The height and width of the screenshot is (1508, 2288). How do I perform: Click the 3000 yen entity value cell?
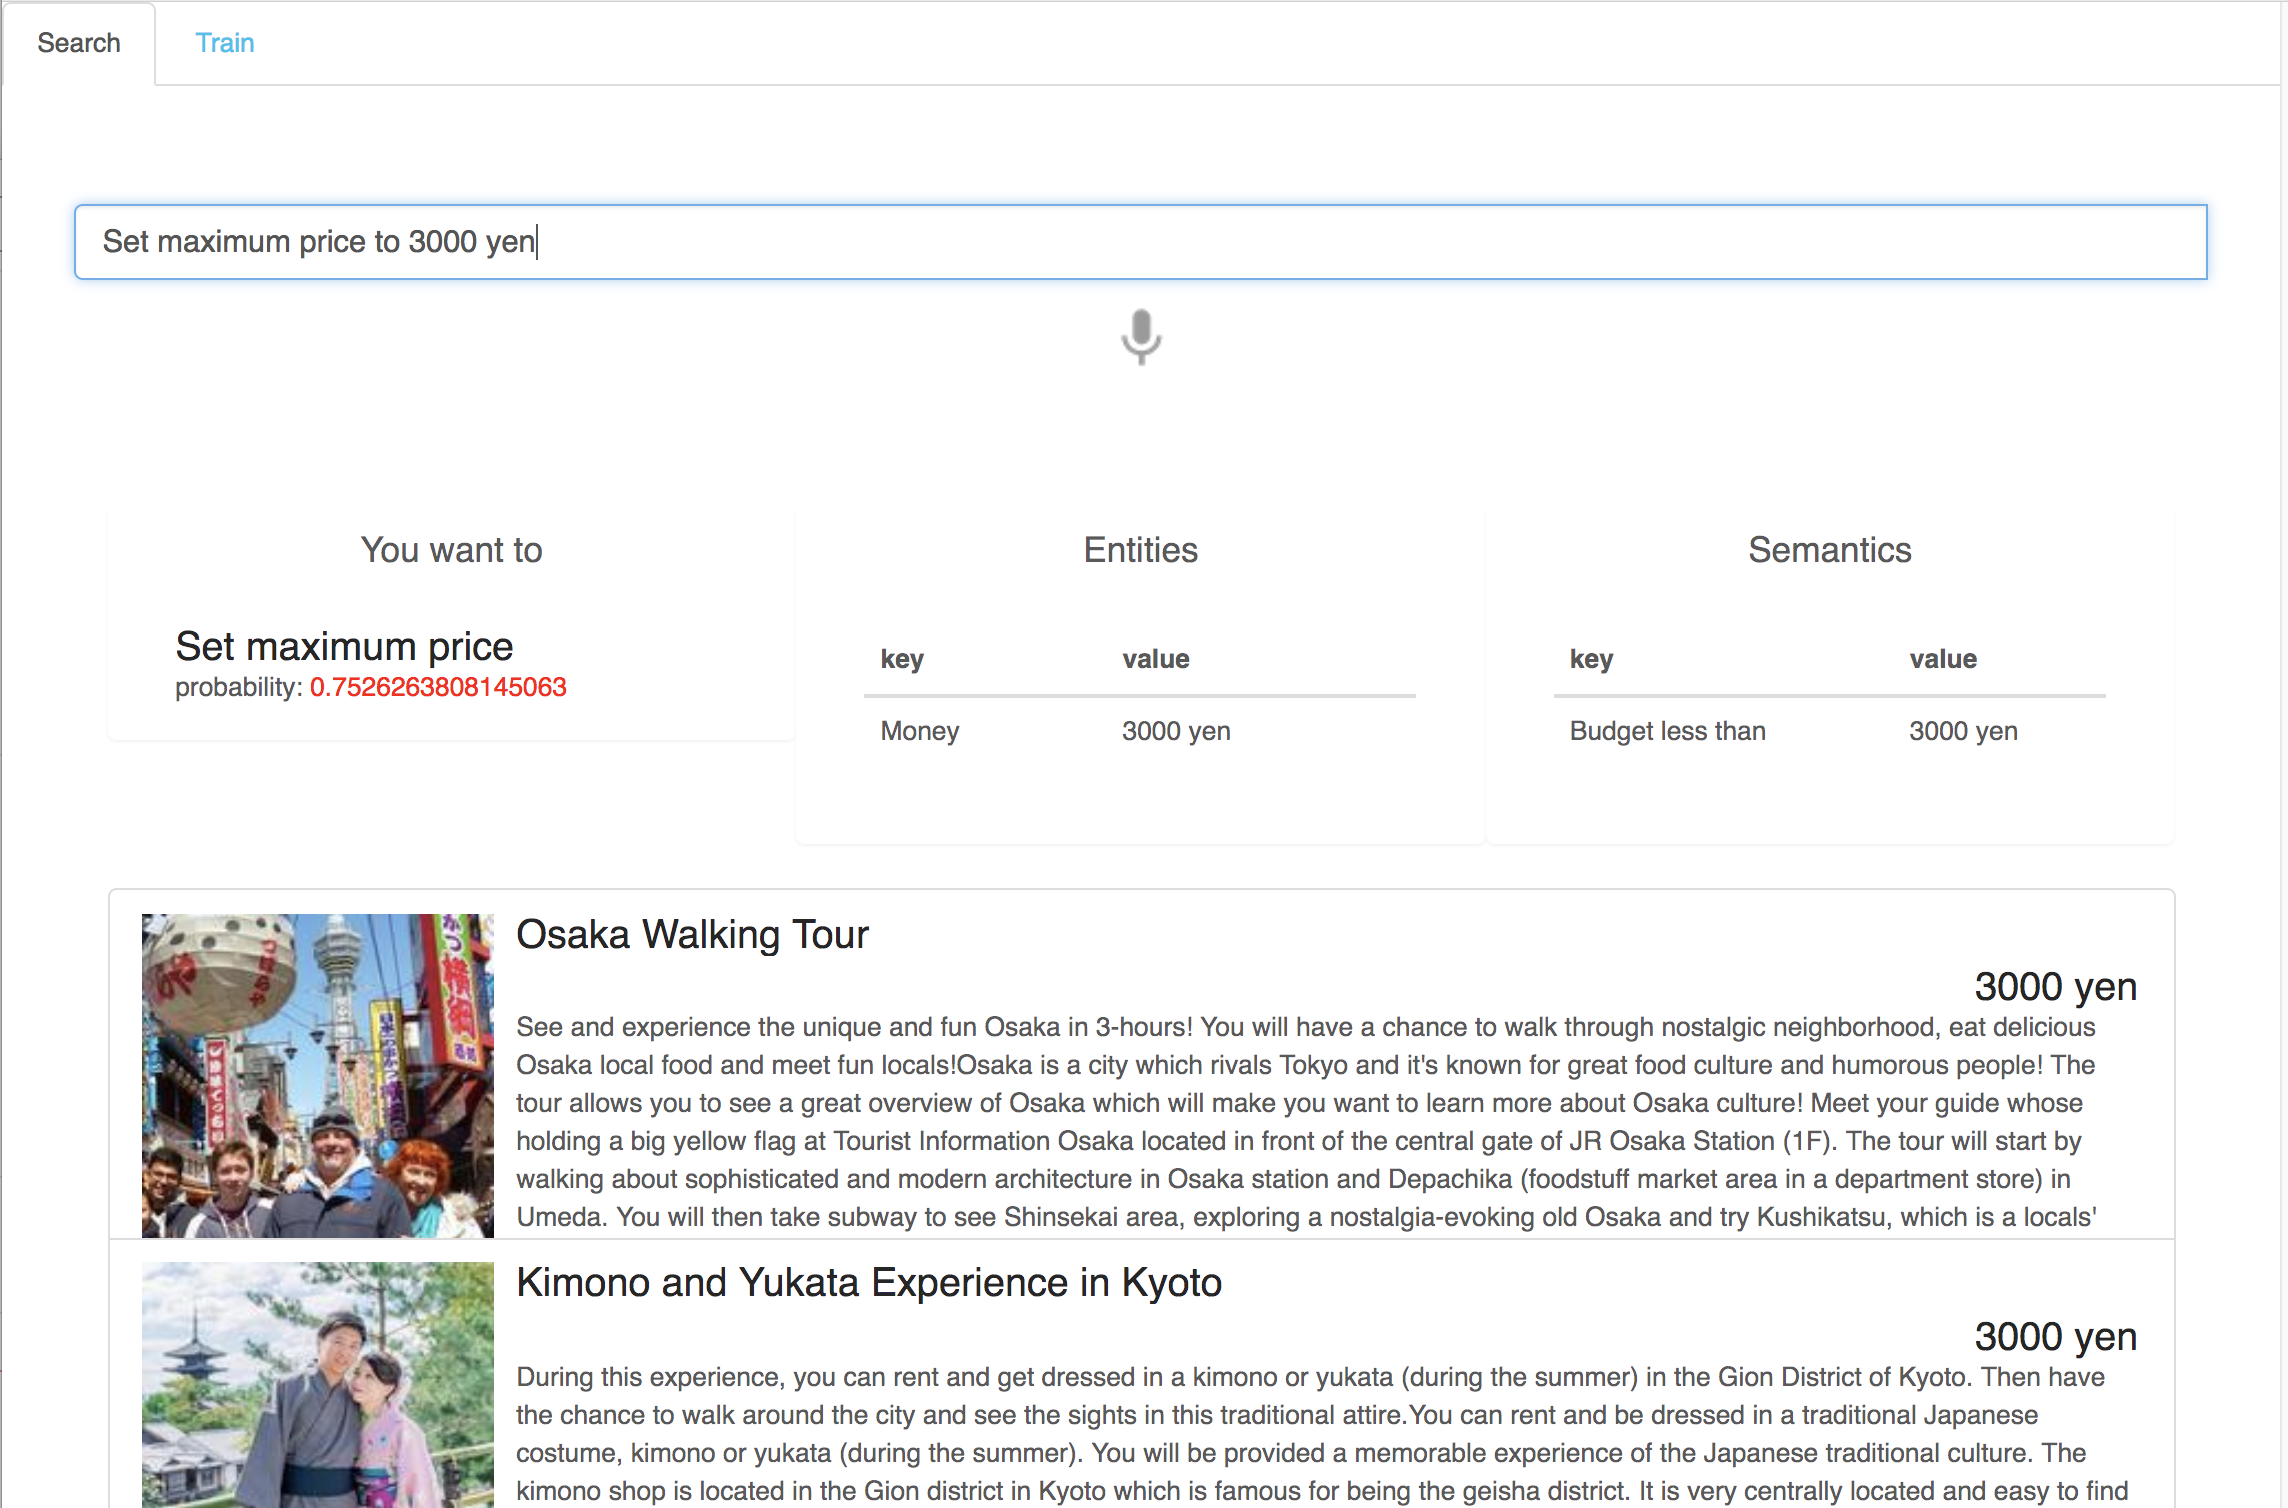click(1176, 731)
